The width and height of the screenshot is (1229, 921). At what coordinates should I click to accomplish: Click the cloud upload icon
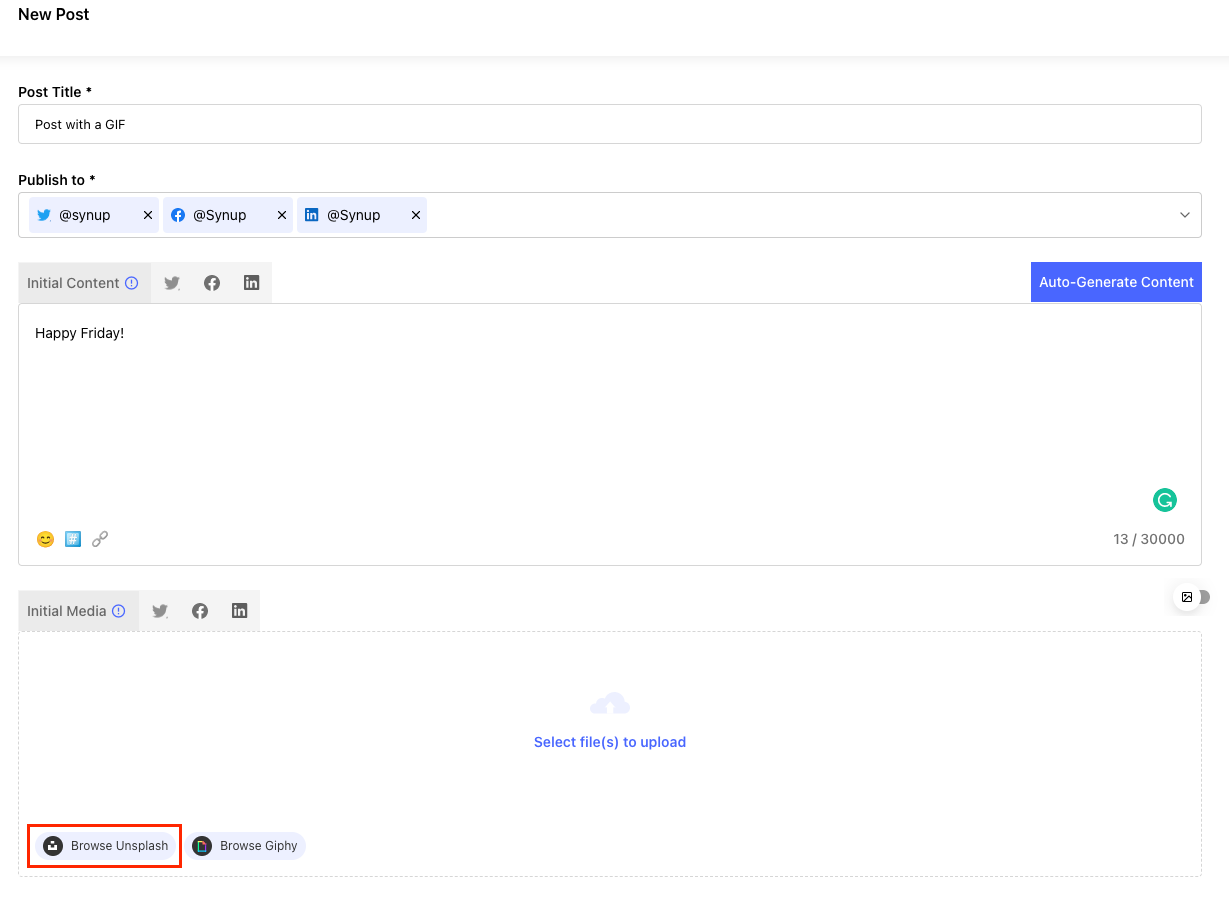click(x=610, y=704)
